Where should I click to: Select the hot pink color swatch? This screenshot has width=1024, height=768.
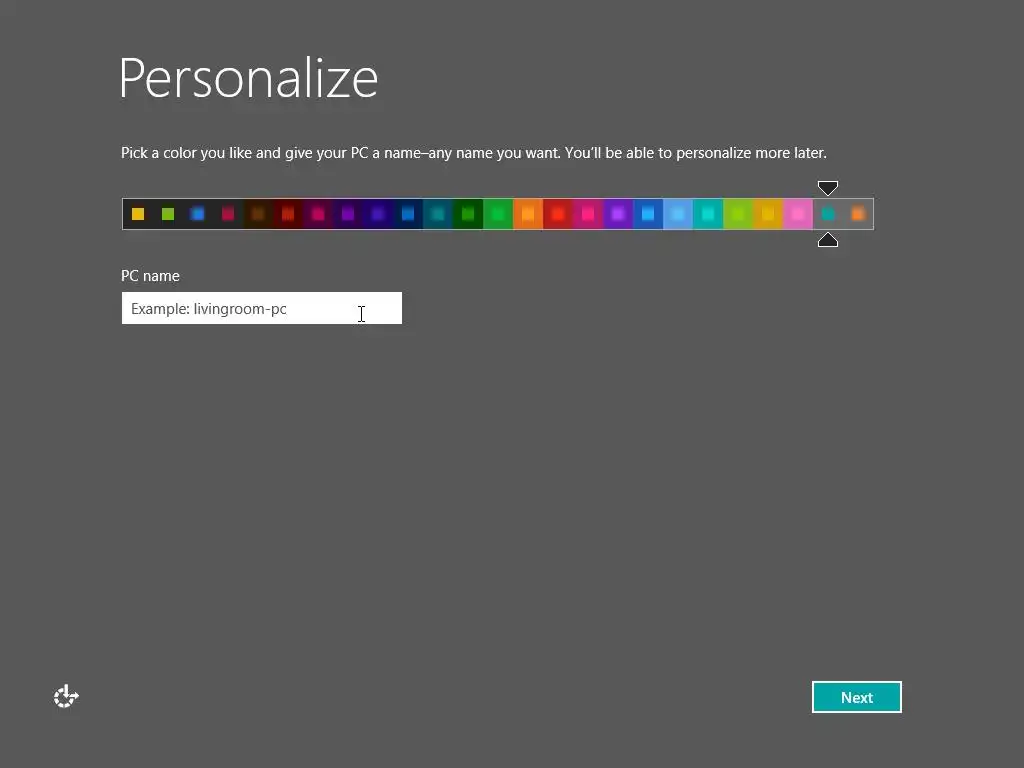tap(588, 214)
